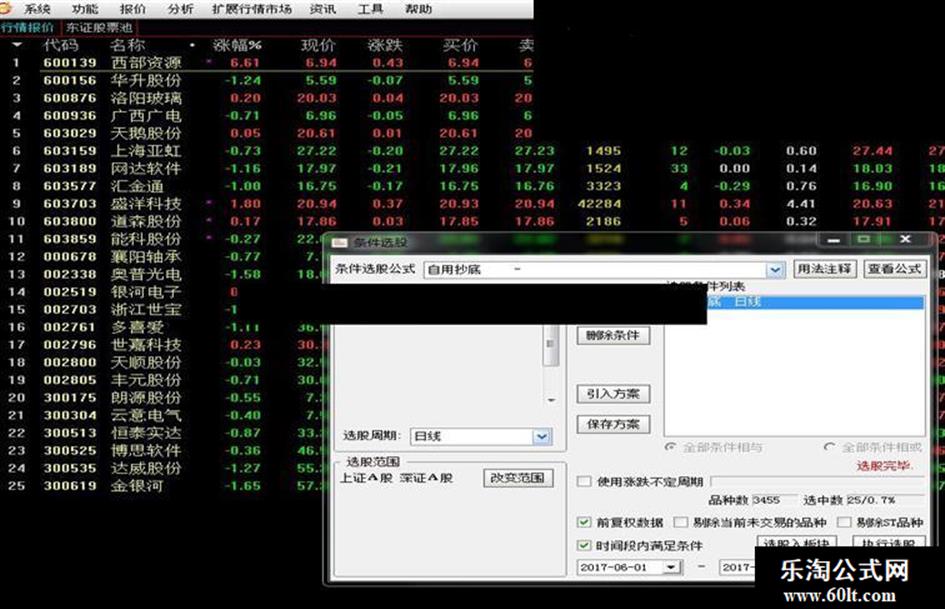Image resolution: width=945 pixels, height=609 pixels.
Task: Select stock row 300175 朗源股份
Action: [163, 397]
